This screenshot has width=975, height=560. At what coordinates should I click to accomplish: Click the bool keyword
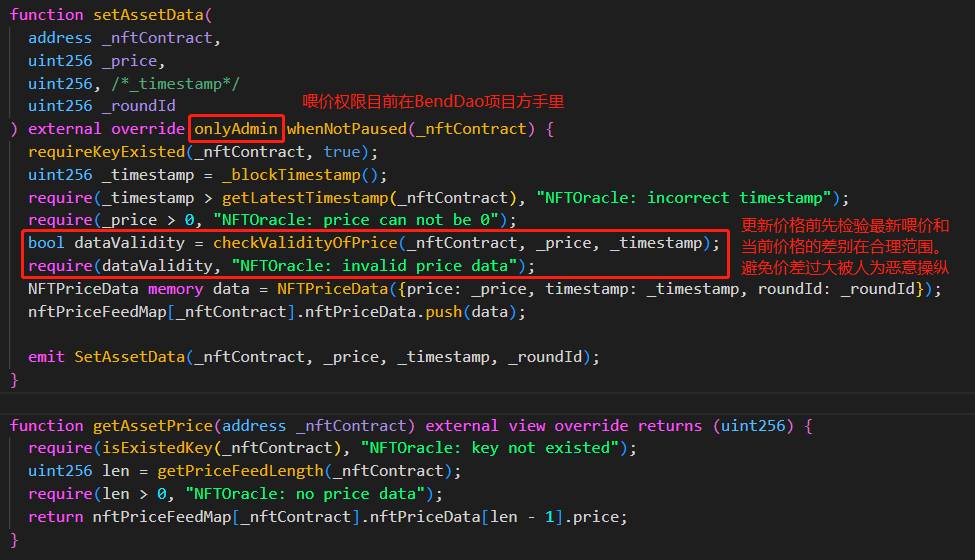pos(46,243)
